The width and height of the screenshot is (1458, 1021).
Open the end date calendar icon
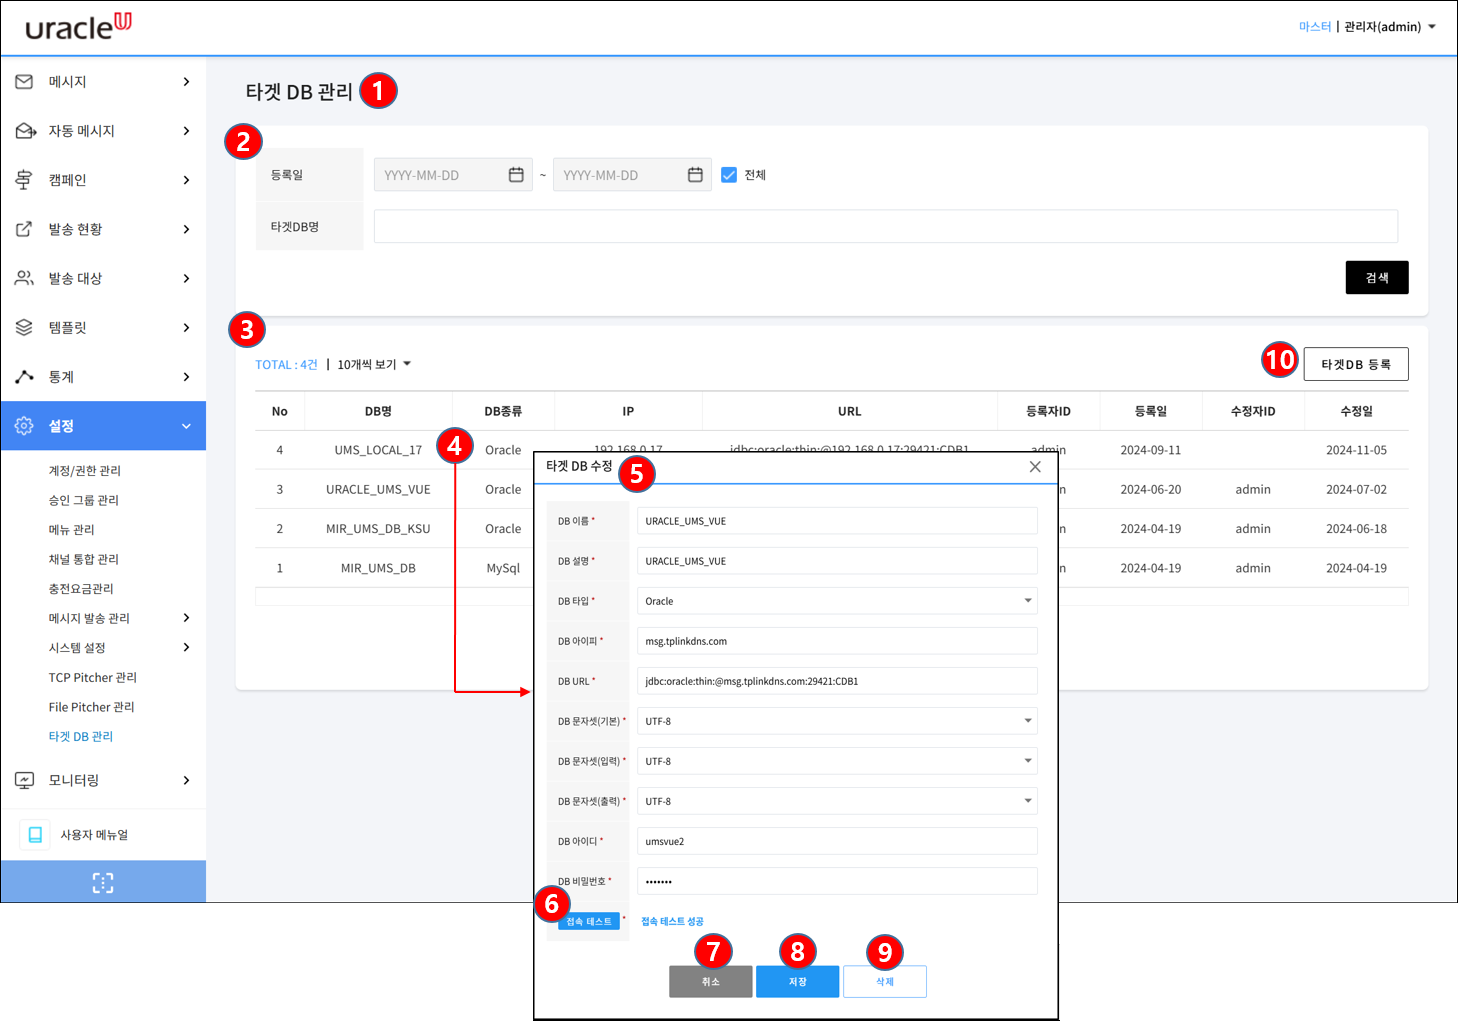695,175
